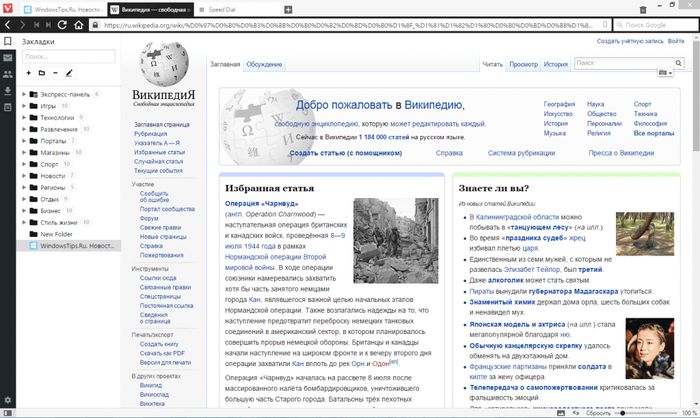Open the Обсуждение tab on Wikipedia
Viewport: 700px width, 418px height.
(264, 64)
